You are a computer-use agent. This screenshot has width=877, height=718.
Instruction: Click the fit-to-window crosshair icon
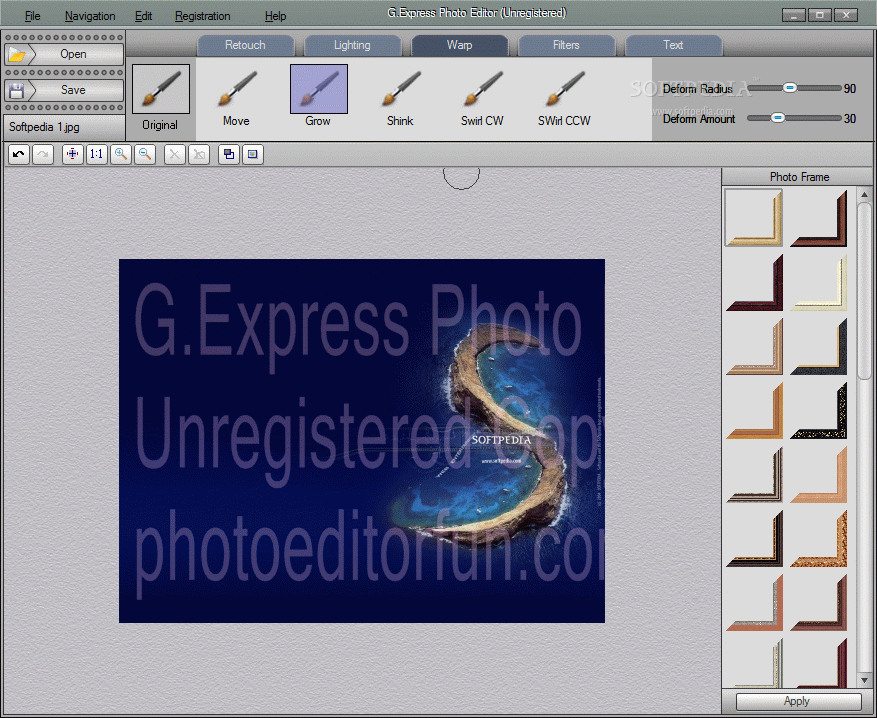tap(73, 154)
